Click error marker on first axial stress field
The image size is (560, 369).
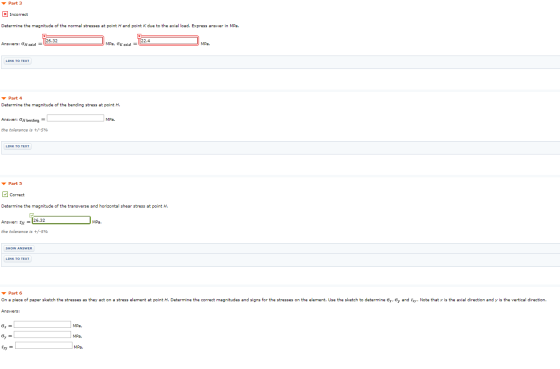[x=44, y=36]
